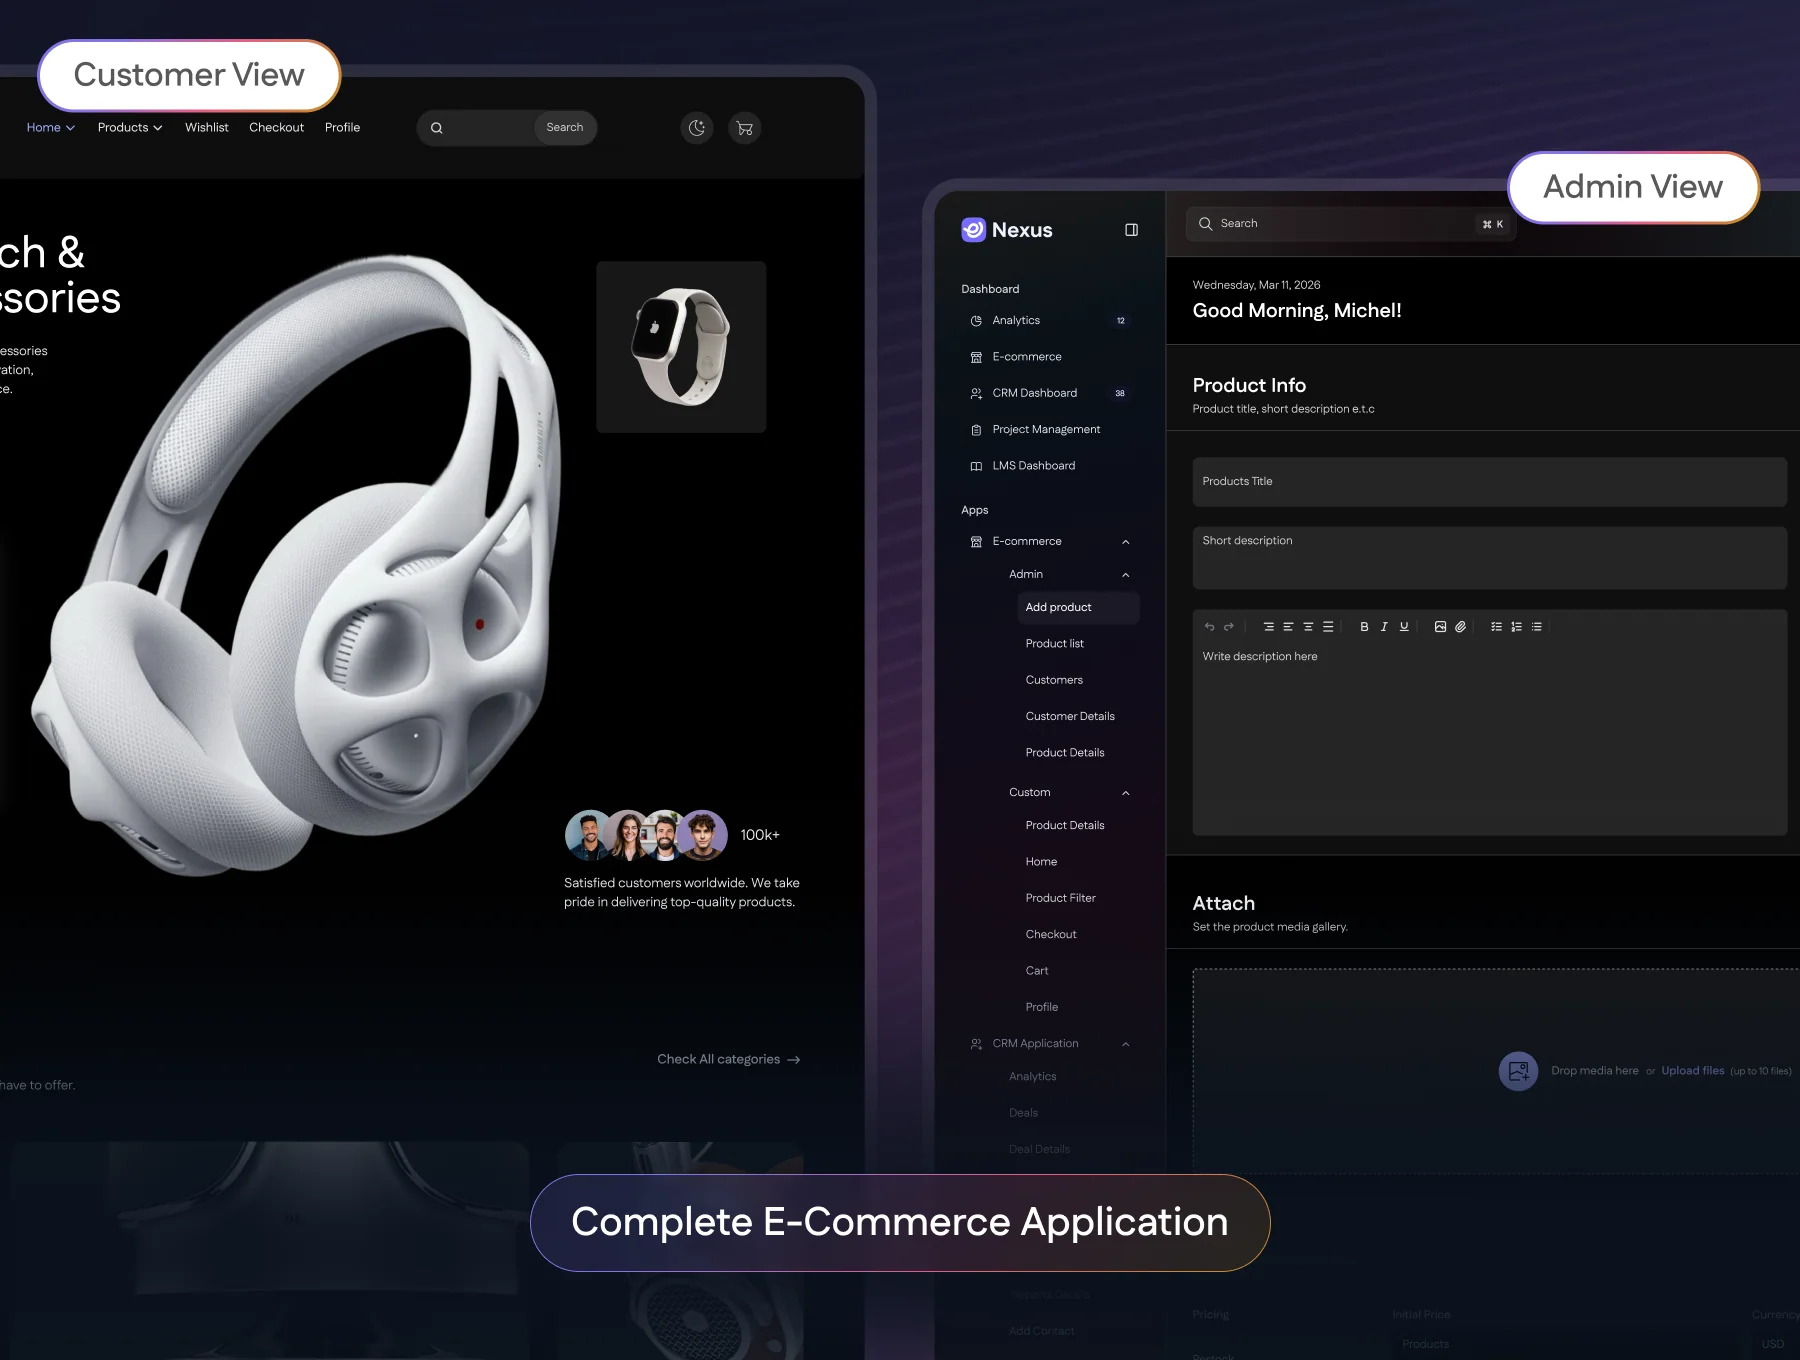Screen dimensions: 1800x1360
Task: Click the Good Morning, Michel! greeting
Action: pos(1297,311)
